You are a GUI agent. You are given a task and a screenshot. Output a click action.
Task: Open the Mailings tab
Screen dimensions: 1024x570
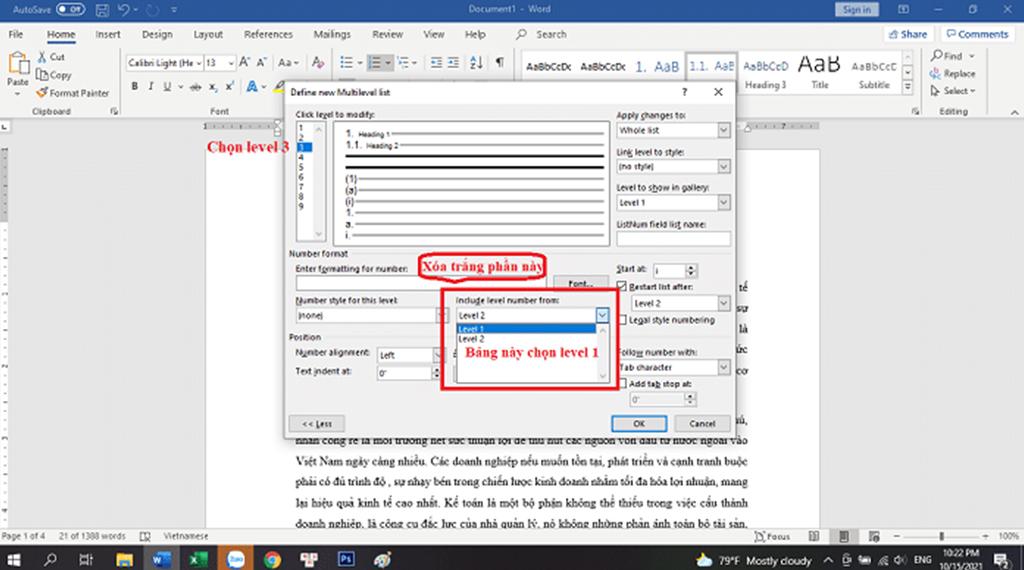[332, 34]
